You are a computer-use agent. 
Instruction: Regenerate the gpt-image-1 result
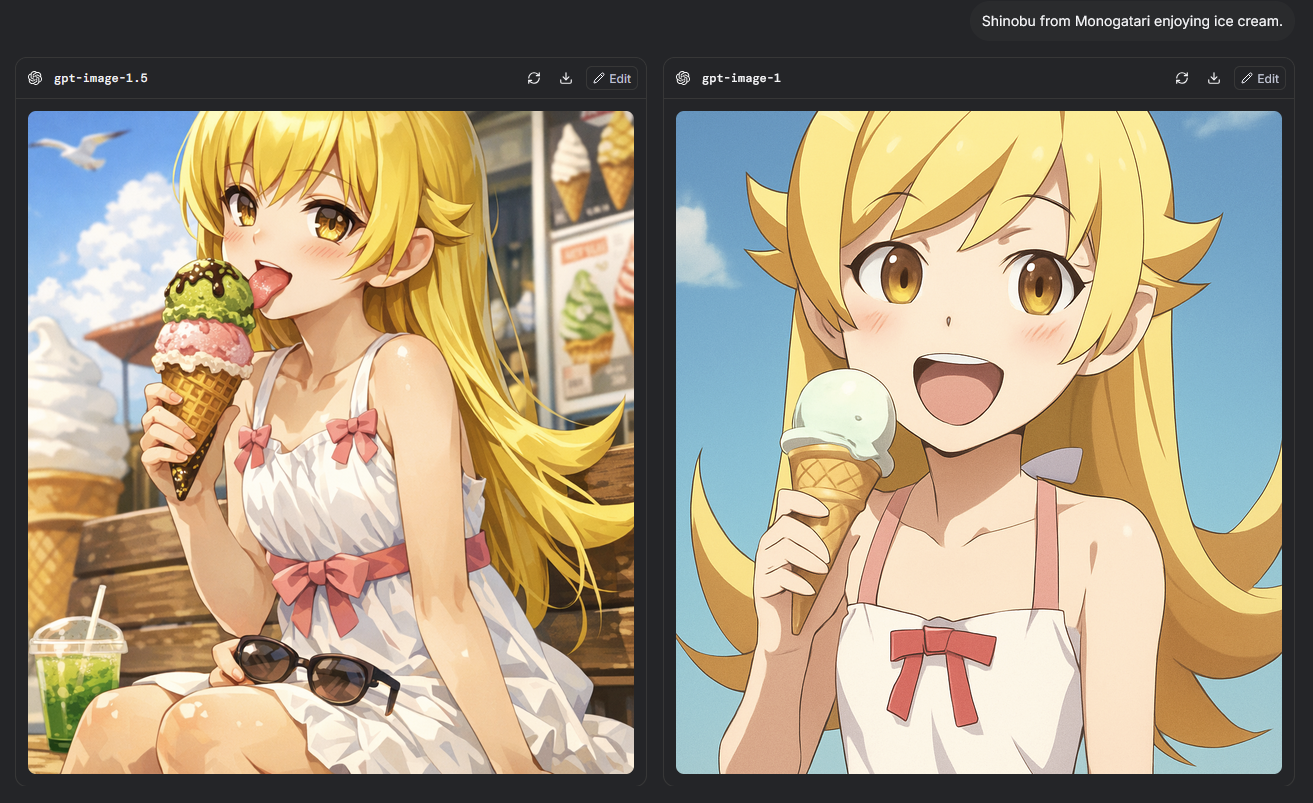point(1182,78)
